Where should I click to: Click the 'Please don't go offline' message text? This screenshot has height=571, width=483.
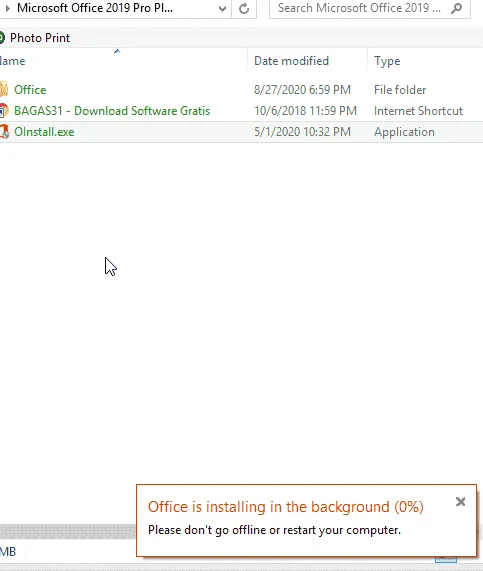[x=274, y=530]
